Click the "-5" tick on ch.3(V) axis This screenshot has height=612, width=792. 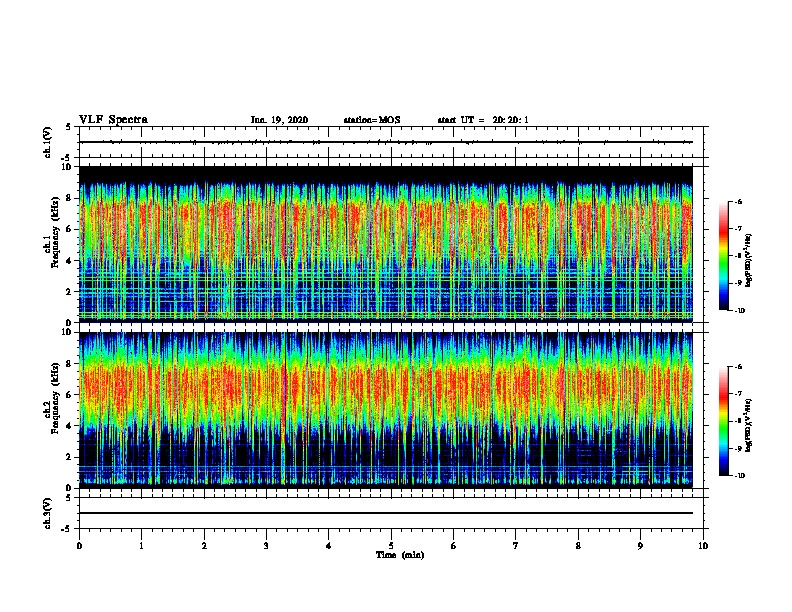pos(67,529)
